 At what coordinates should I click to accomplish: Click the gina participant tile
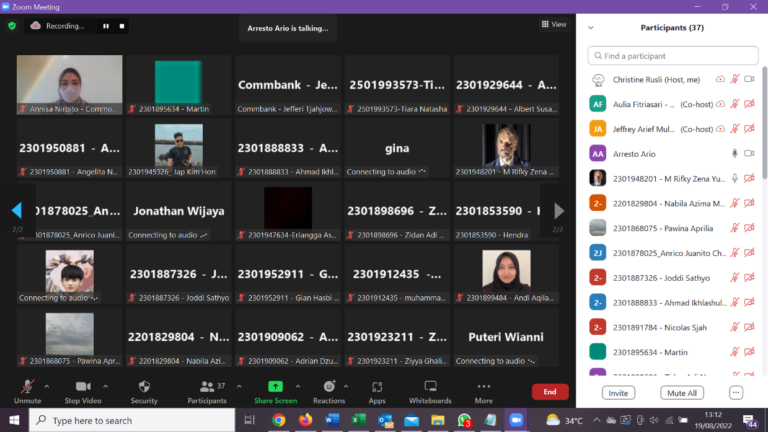pos(397,148)
